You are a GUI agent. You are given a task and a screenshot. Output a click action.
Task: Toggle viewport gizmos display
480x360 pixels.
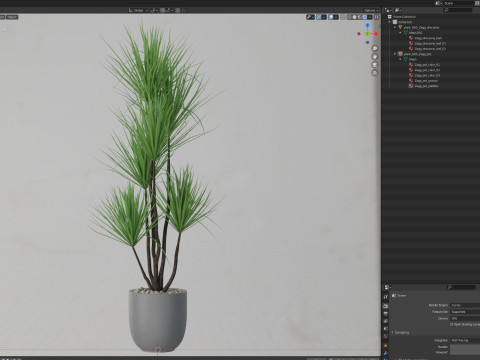coord(319,17)
